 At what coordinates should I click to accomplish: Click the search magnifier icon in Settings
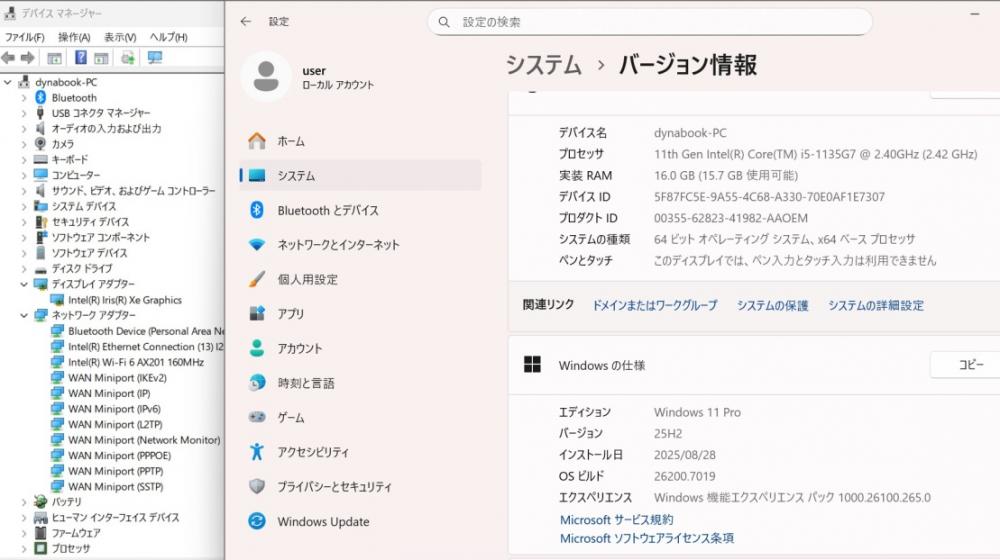point(444,22)
